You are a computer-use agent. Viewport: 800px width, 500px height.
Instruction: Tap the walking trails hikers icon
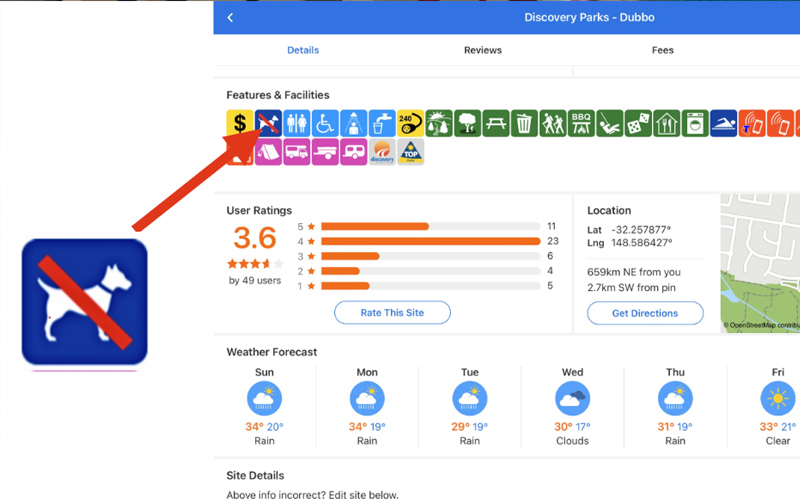[x=553, y=123]
